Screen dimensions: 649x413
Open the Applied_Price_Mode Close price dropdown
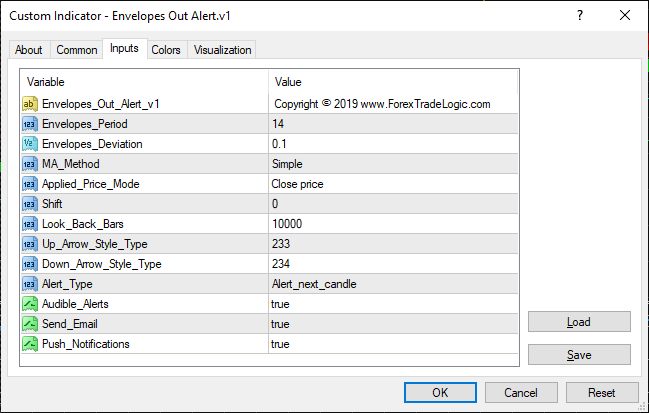pyautogui.click(x=393, y=183)
